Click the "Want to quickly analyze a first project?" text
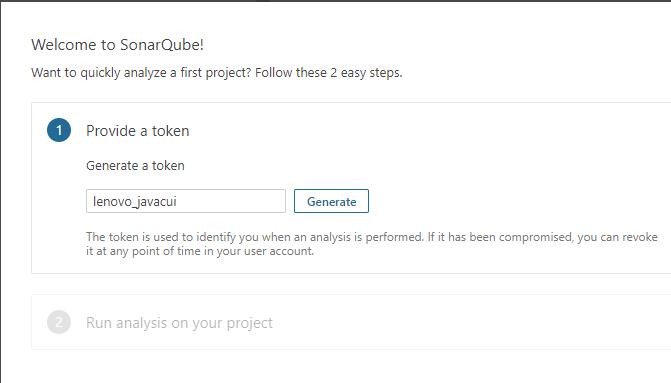This screenshot has height=383, width=671. tap(141, 73)
